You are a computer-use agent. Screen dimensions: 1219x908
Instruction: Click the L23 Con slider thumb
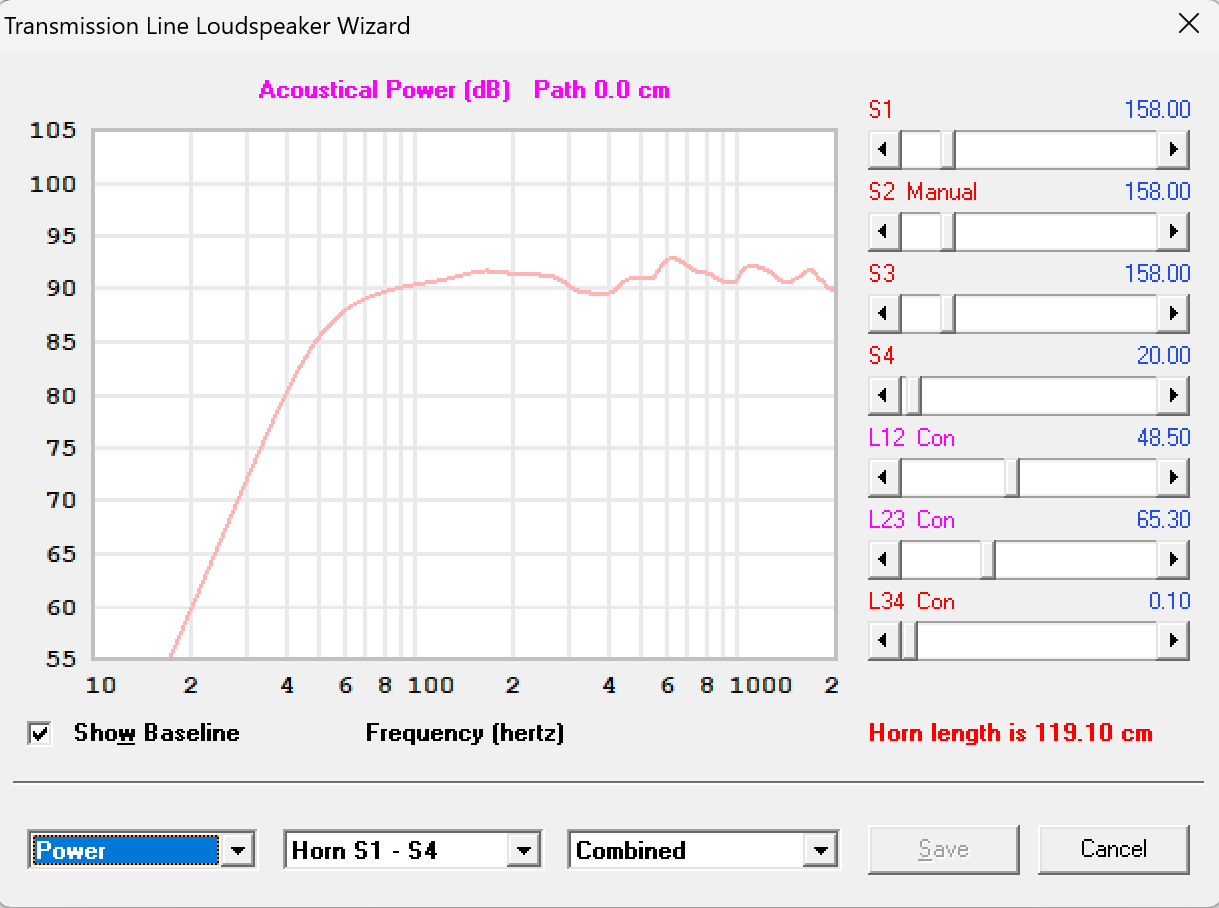pyautogui.click(x=987, y=560)
